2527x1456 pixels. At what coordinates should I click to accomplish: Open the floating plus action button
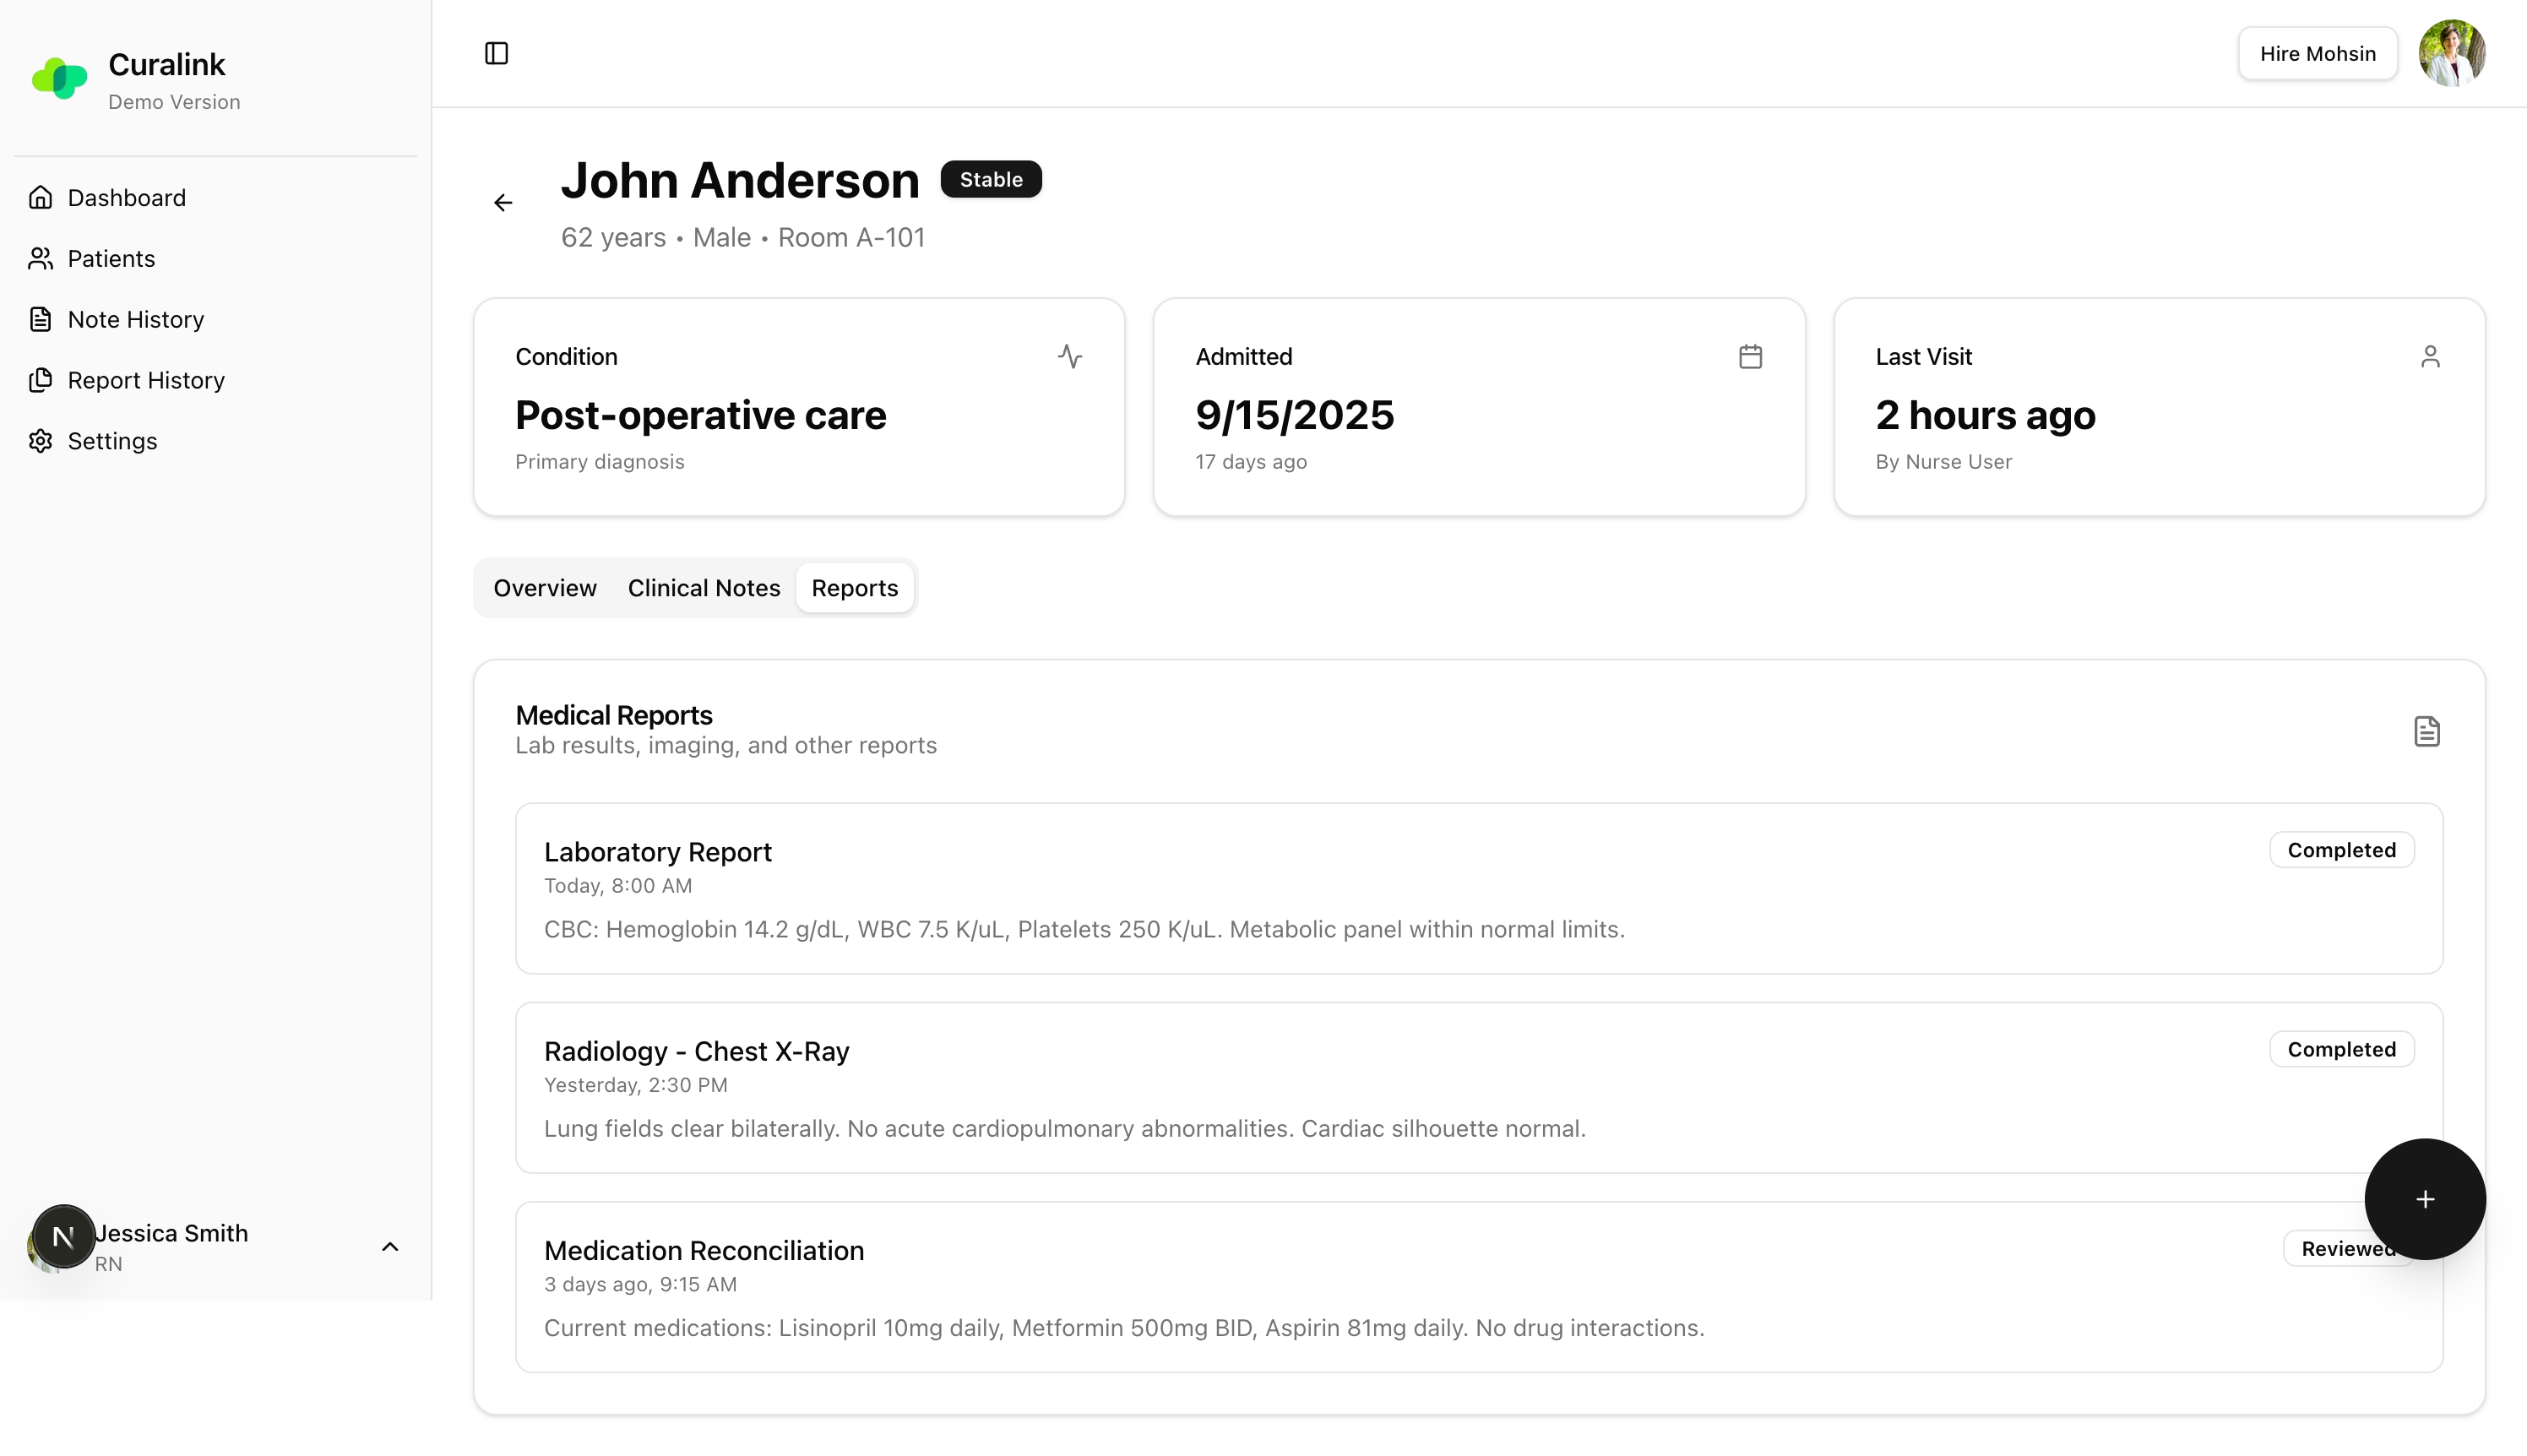pos(2424,1199)
